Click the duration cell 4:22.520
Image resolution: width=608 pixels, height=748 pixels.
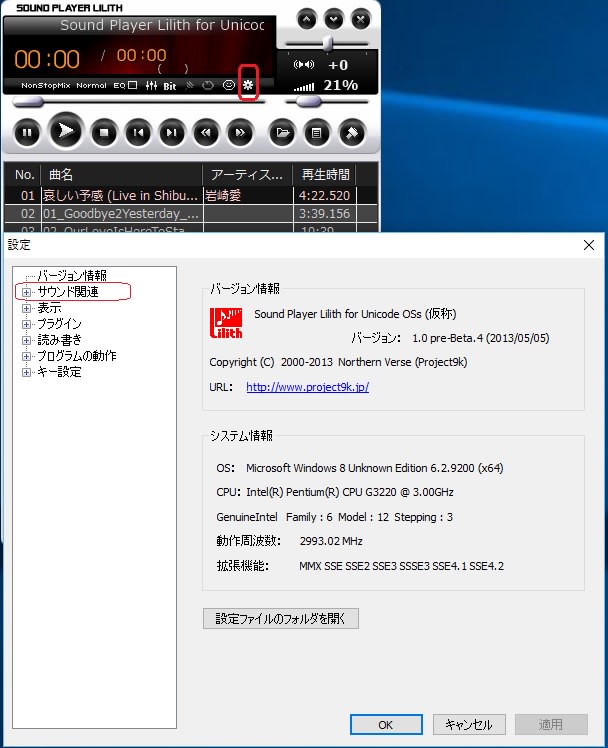tap(324, 196)
